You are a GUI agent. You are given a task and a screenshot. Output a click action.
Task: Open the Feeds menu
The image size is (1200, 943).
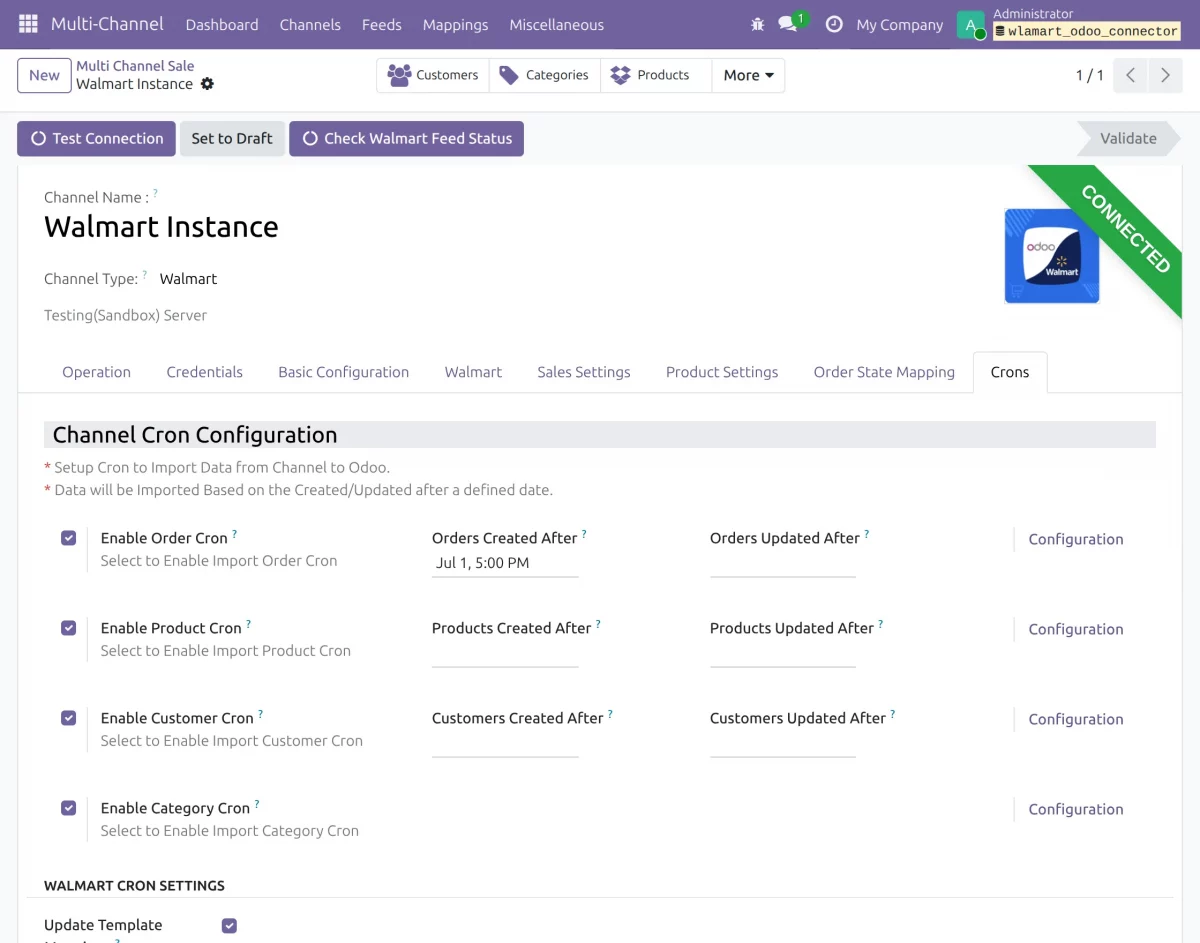coord(382,24)
